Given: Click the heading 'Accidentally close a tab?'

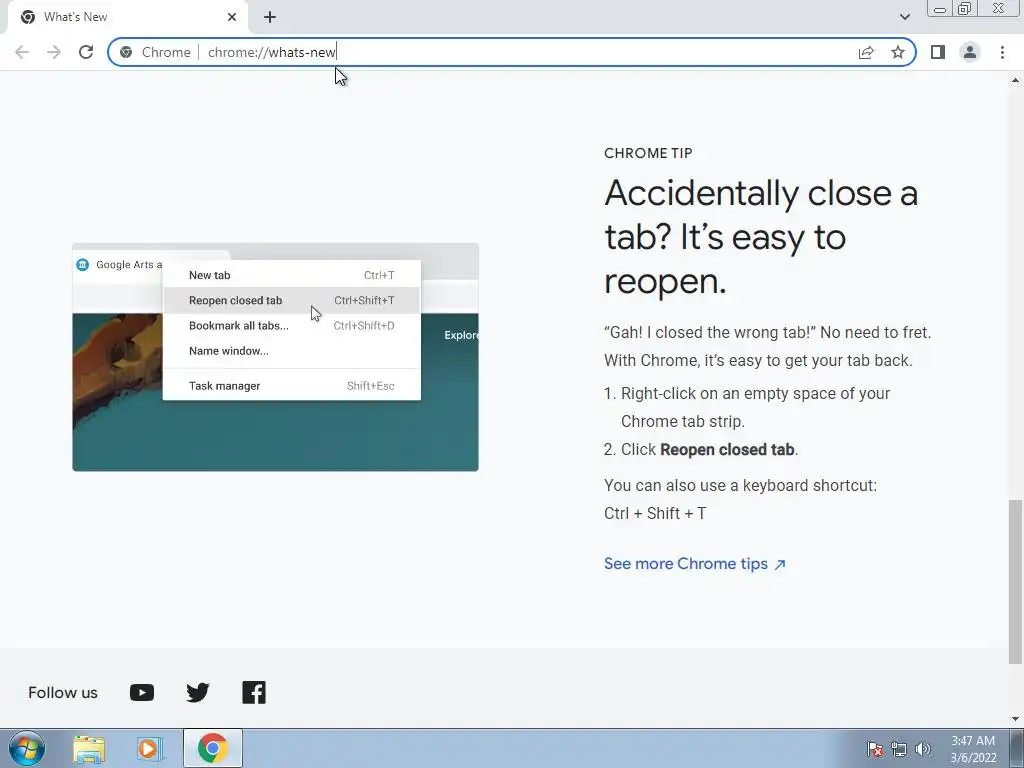Looking at the screenshot, I should tap(761, 237).
